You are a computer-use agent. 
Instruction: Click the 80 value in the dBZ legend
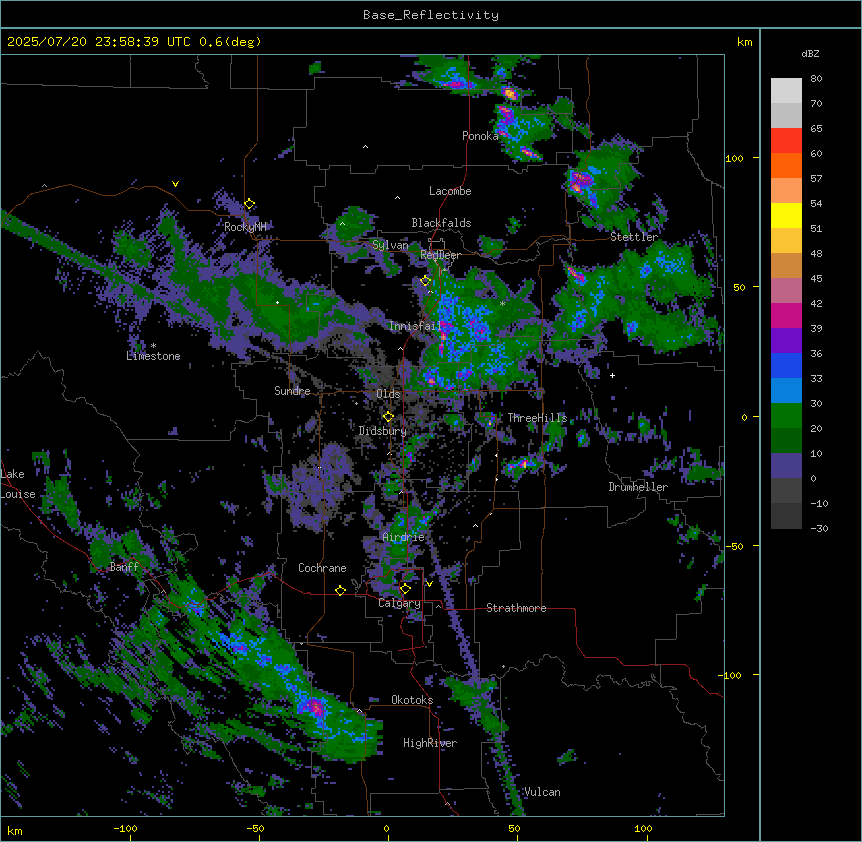(816, 79)
